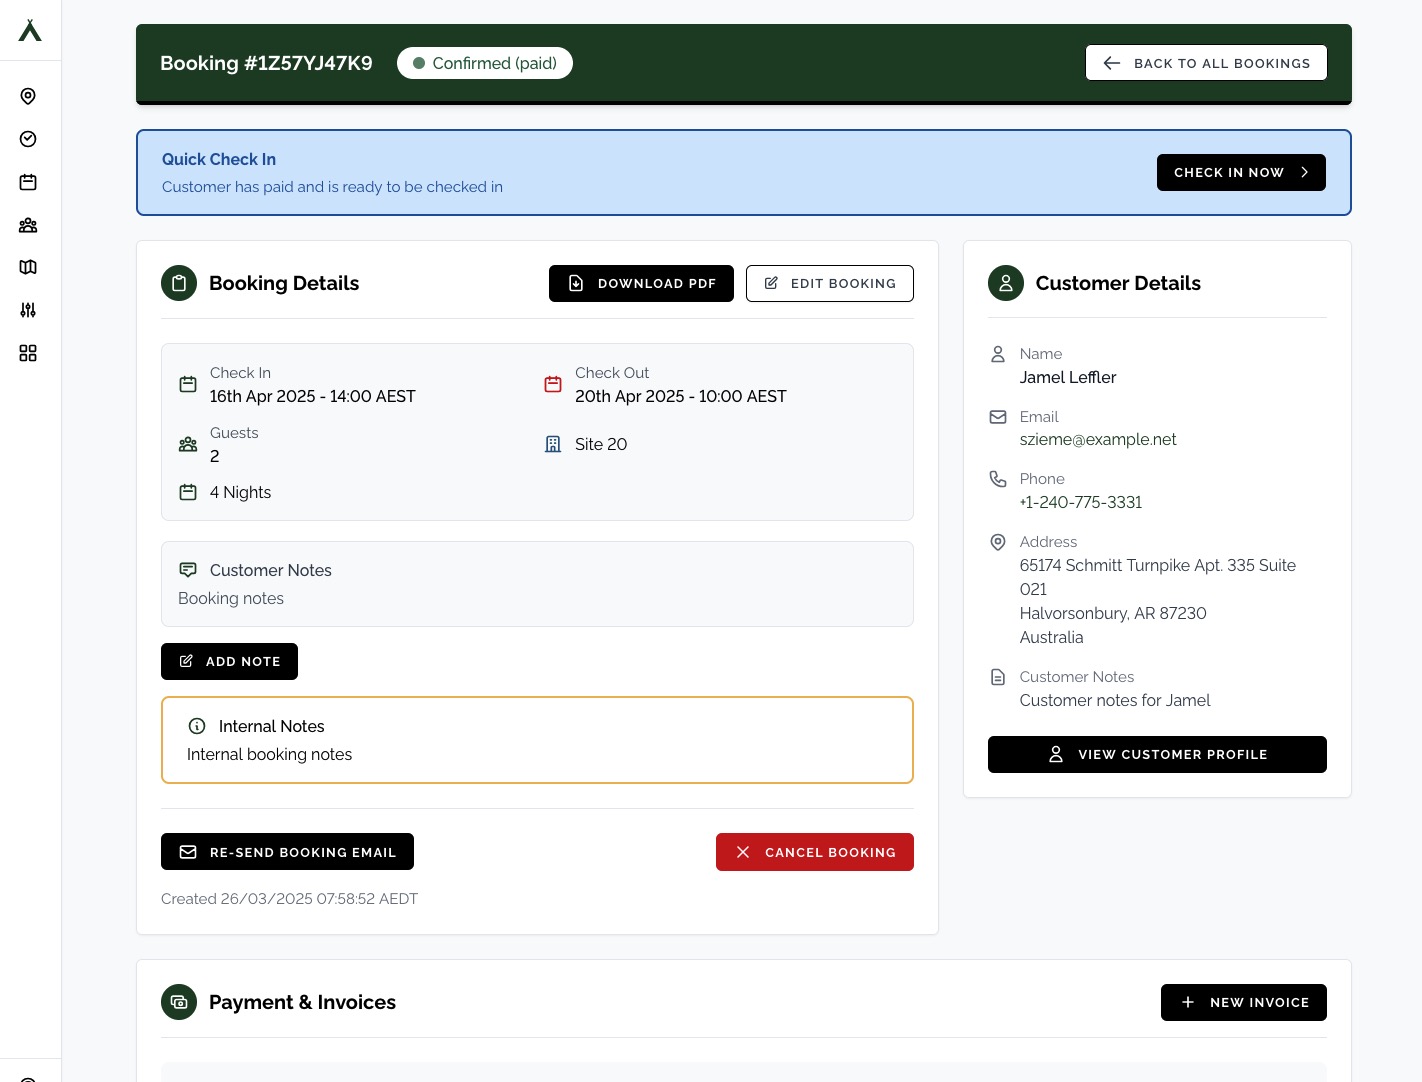
Task: Open the map pin sidebar icon
Action: coord(28,96)
